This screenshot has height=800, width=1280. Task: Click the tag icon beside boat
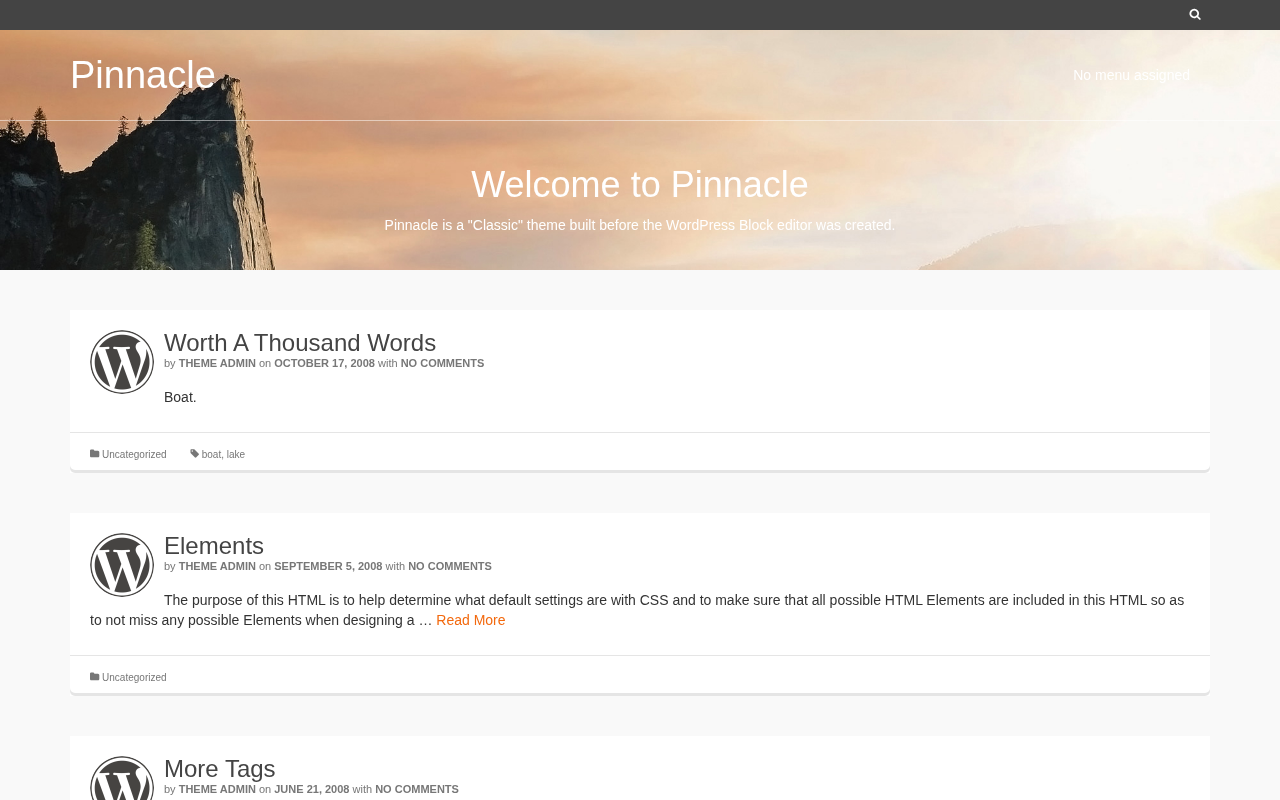pos(195,454)
